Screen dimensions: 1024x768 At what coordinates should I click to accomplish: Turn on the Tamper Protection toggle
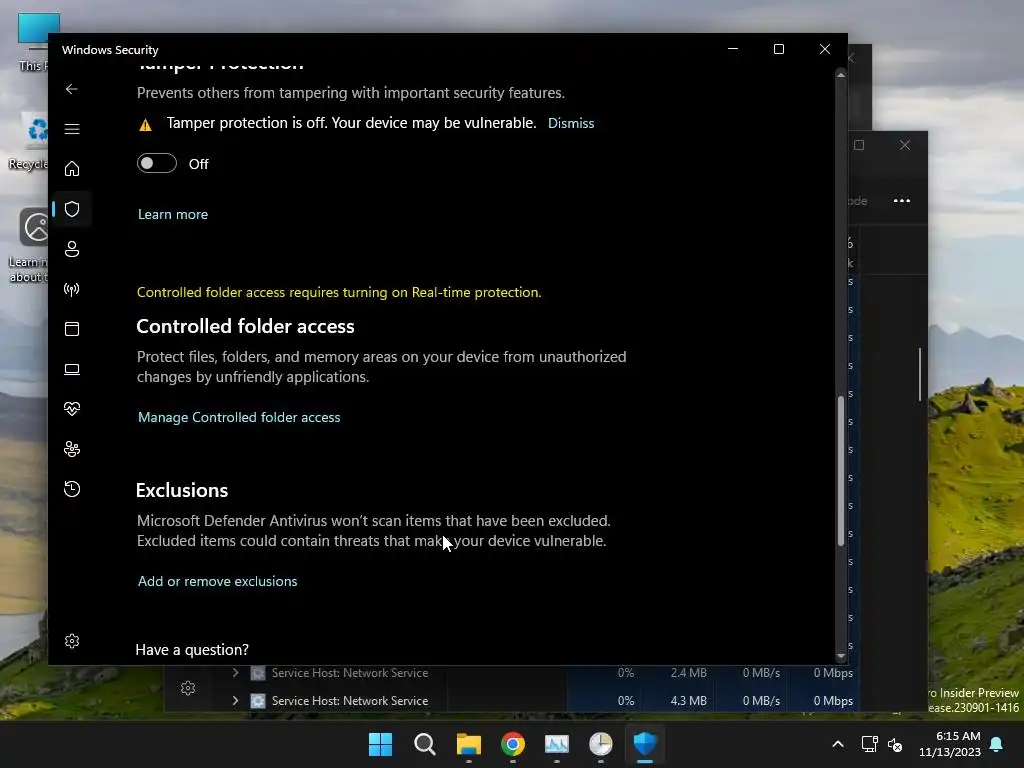point(157,163)
